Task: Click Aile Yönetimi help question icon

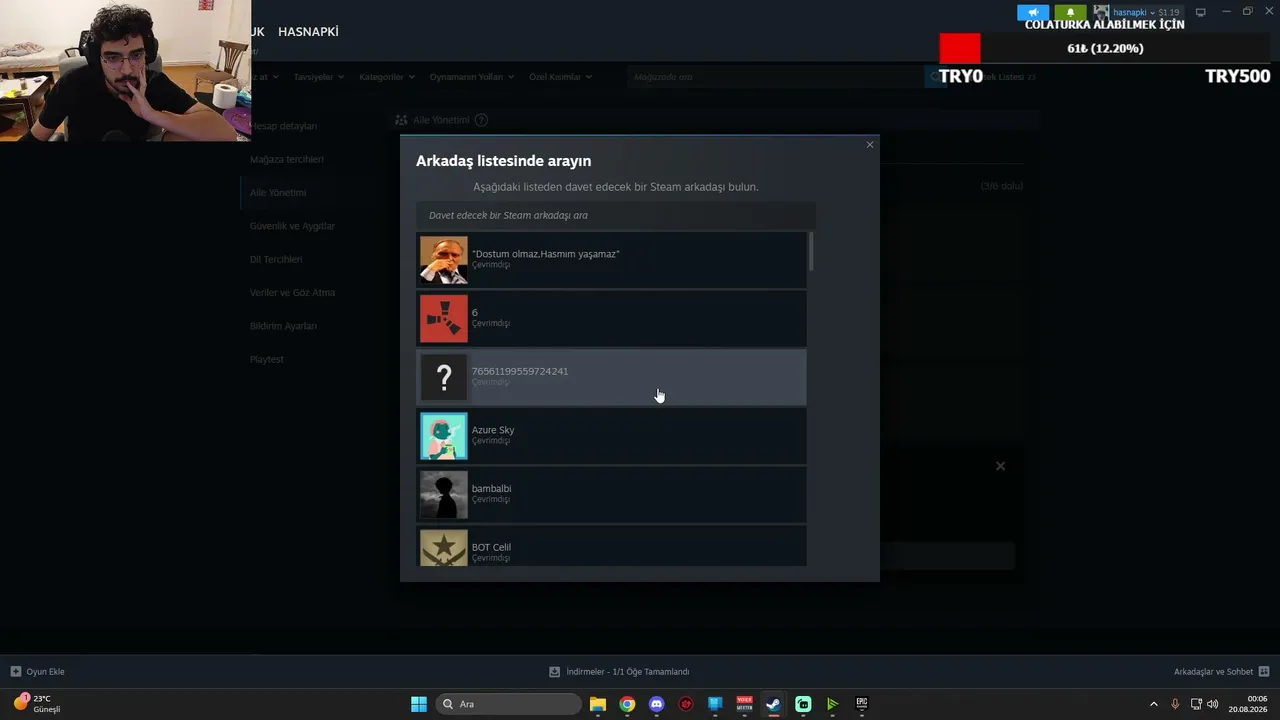Action: pyautogui.click(x=481, y=120)
